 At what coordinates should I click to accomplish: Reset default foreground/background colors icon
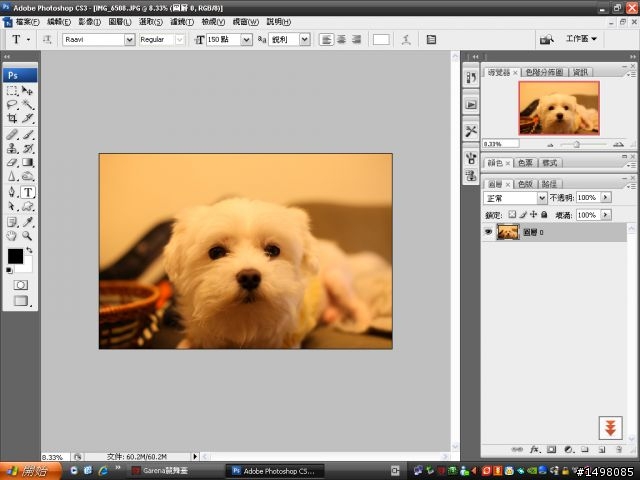click(9, 270)
